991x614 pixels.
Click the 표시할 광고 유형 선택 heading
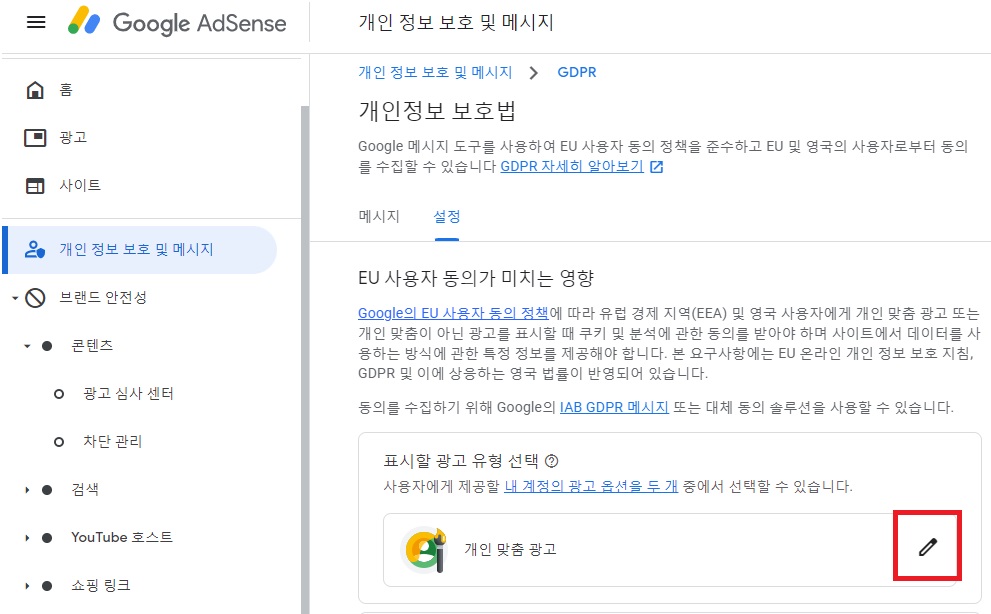tap(461, 460)
